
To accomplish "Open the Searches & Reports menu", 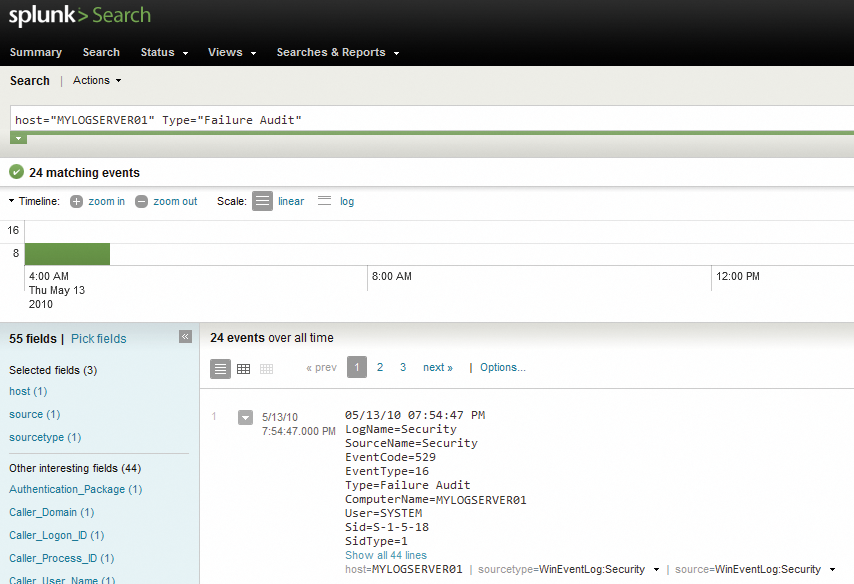I will click(x=337, y=52).
